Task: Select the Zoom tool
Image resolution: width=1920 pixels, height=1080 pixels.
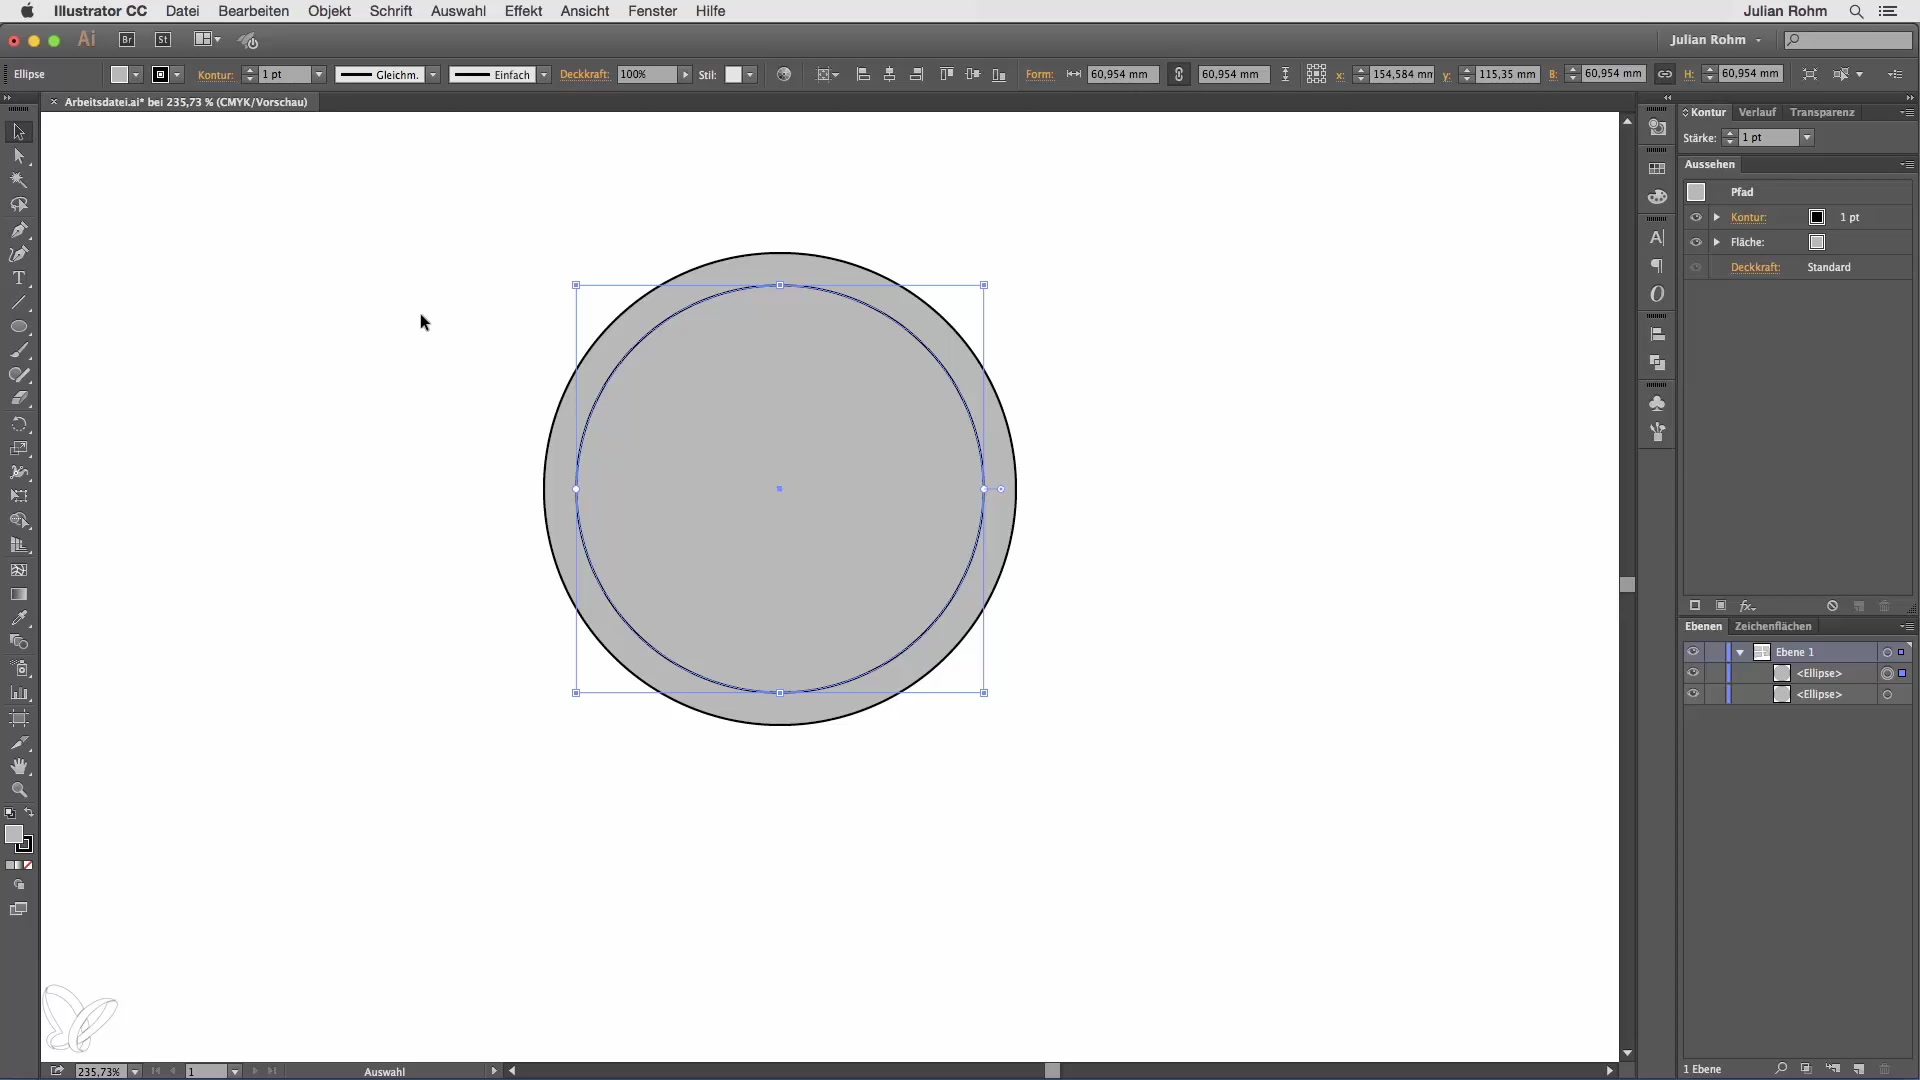Action: pos(19,790)
